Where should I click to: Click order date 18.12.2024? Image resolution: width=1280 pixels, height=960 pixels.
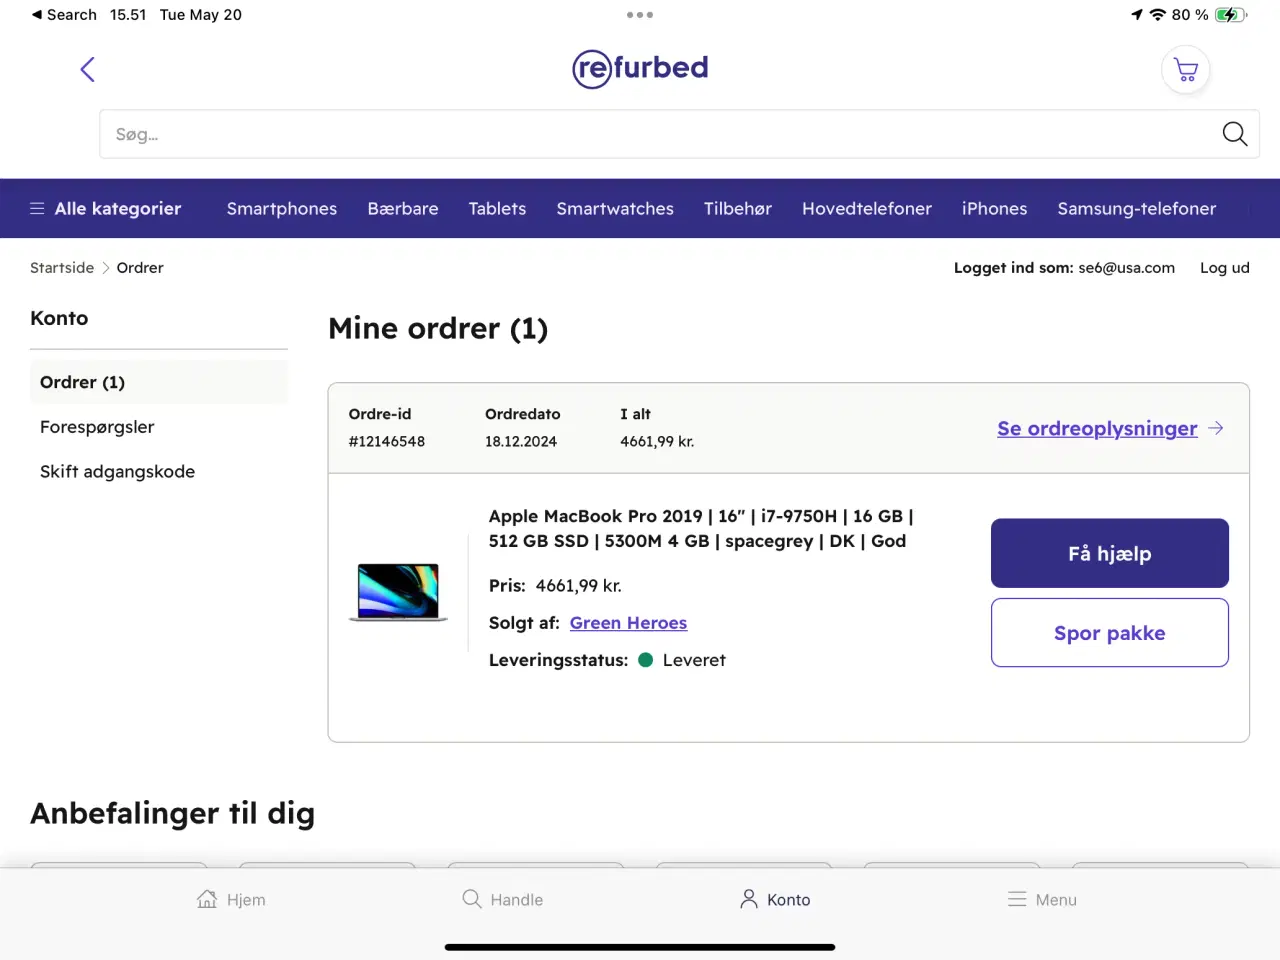point(521,441)
